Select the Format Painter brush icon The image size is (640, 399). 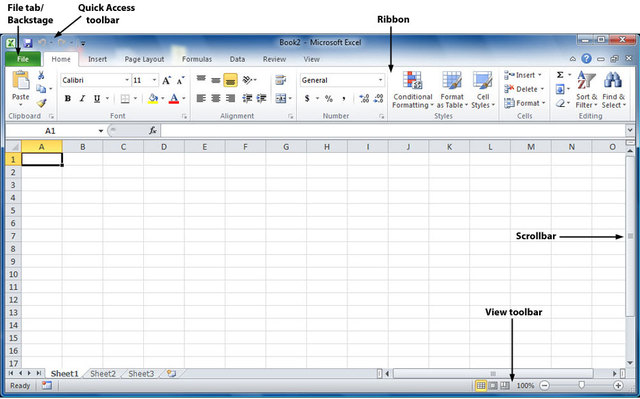click(x=41, y=103)
